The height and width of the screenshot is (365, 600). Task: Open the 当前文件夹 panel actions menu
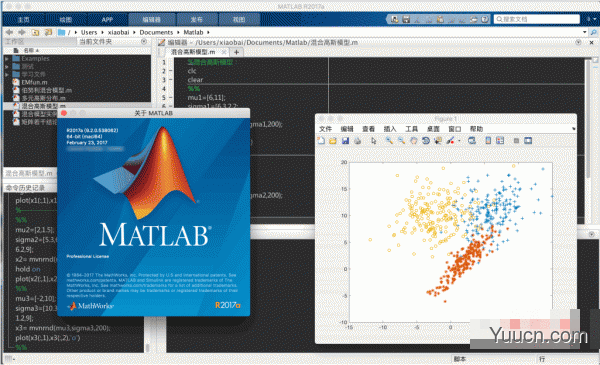(144, 41)
